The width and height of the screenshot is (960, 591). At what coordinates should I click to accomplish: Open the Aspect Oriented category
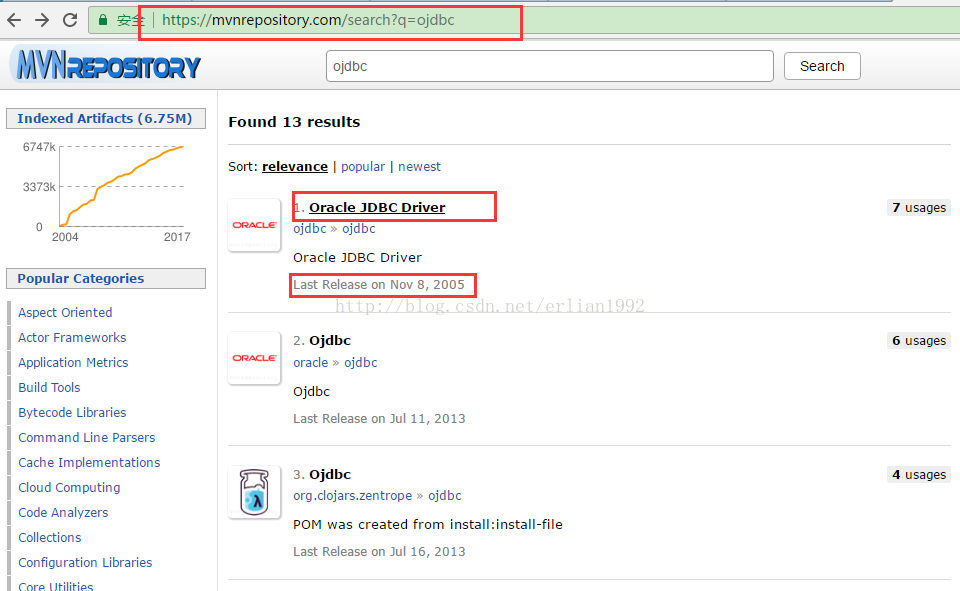tap(65, 312)
